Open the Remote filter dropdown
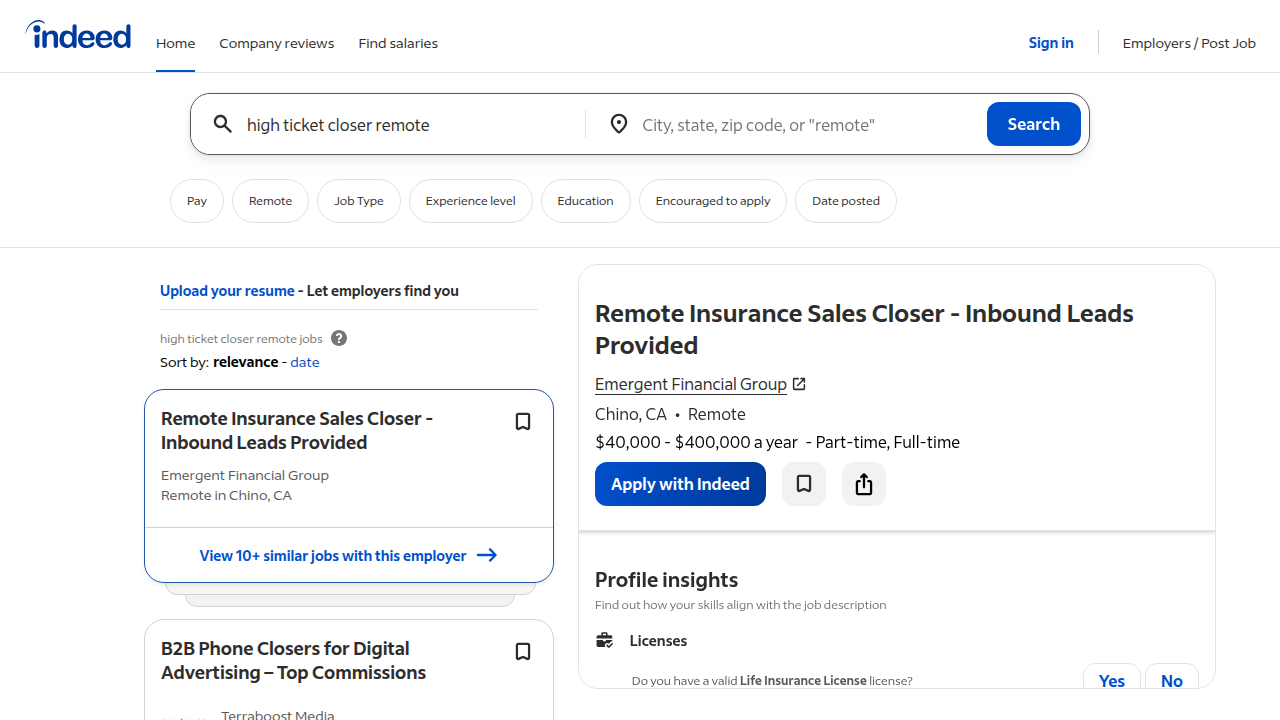 (x=270, y=201)
